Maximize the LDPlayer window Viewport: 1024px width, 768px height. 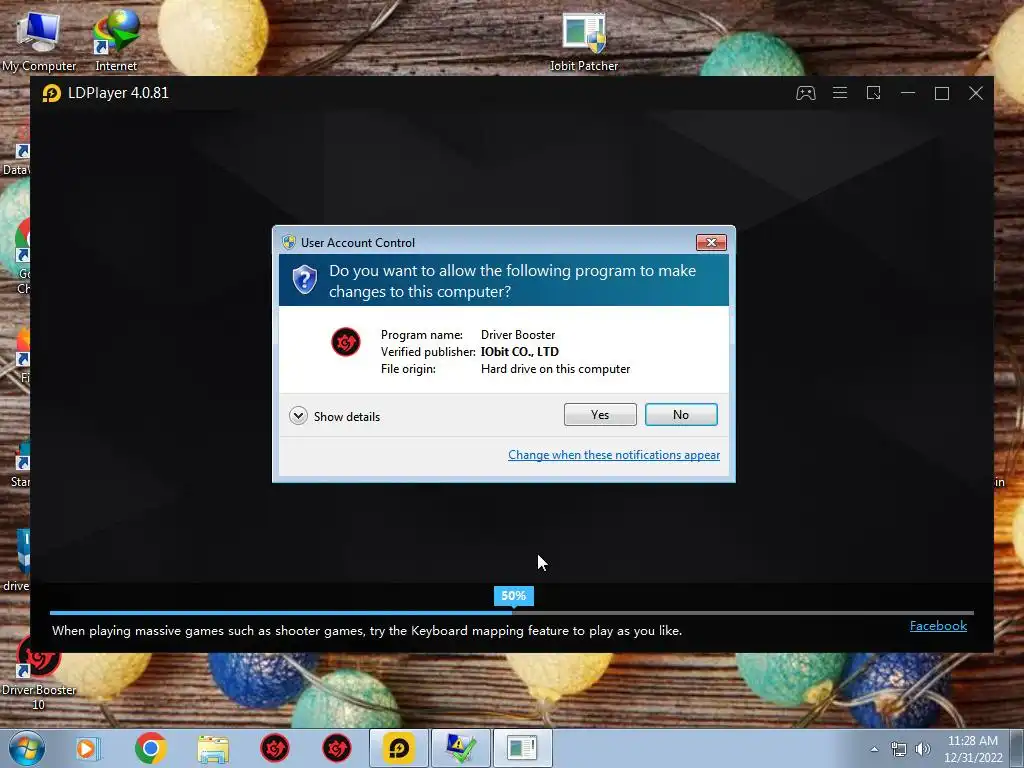[x=942, y=93]
